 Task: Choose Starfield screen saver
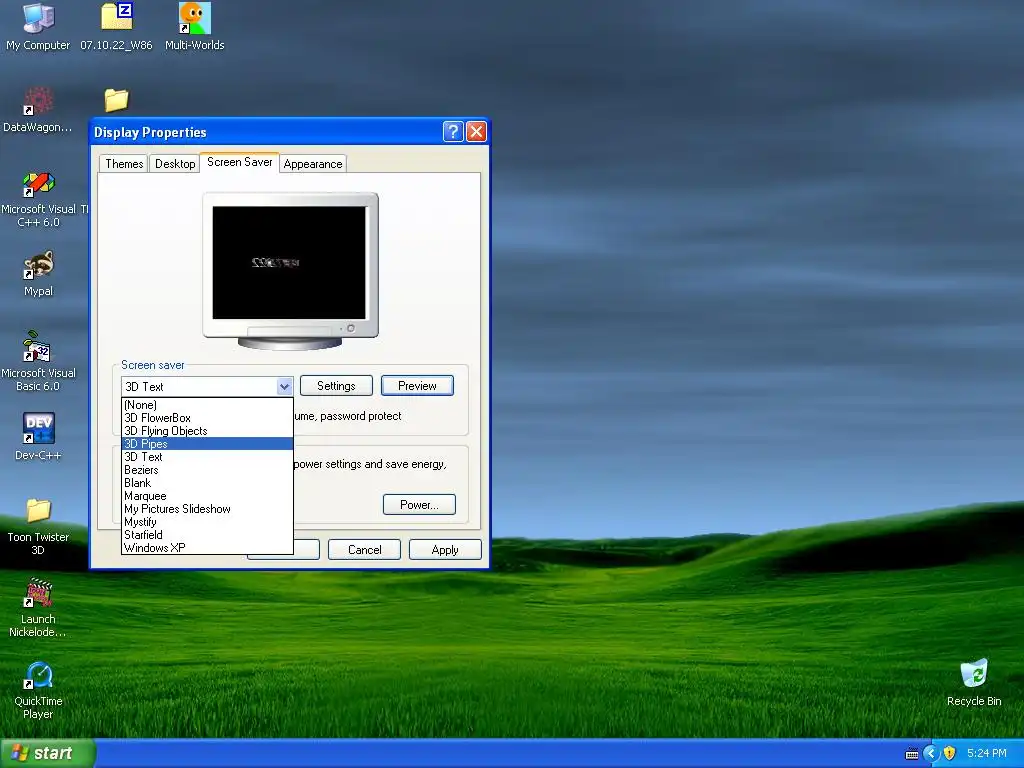[x=207, y=535]
